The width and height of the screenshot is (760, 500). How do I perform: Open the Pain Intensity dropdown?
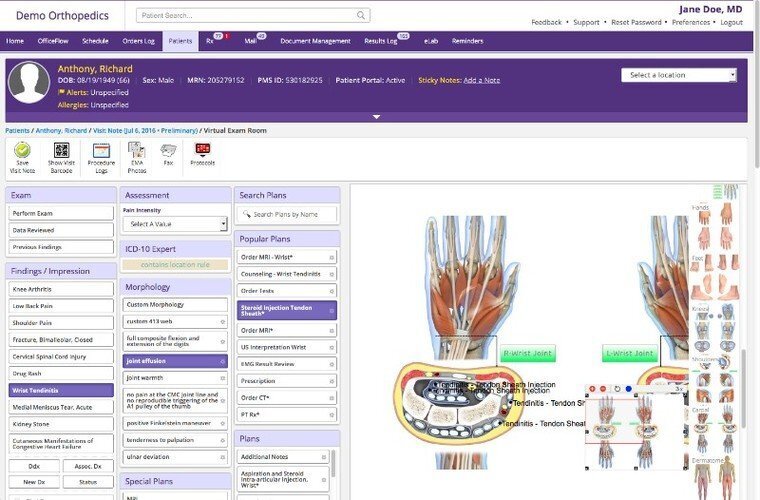pyautogui.click(x=175, y=224)
